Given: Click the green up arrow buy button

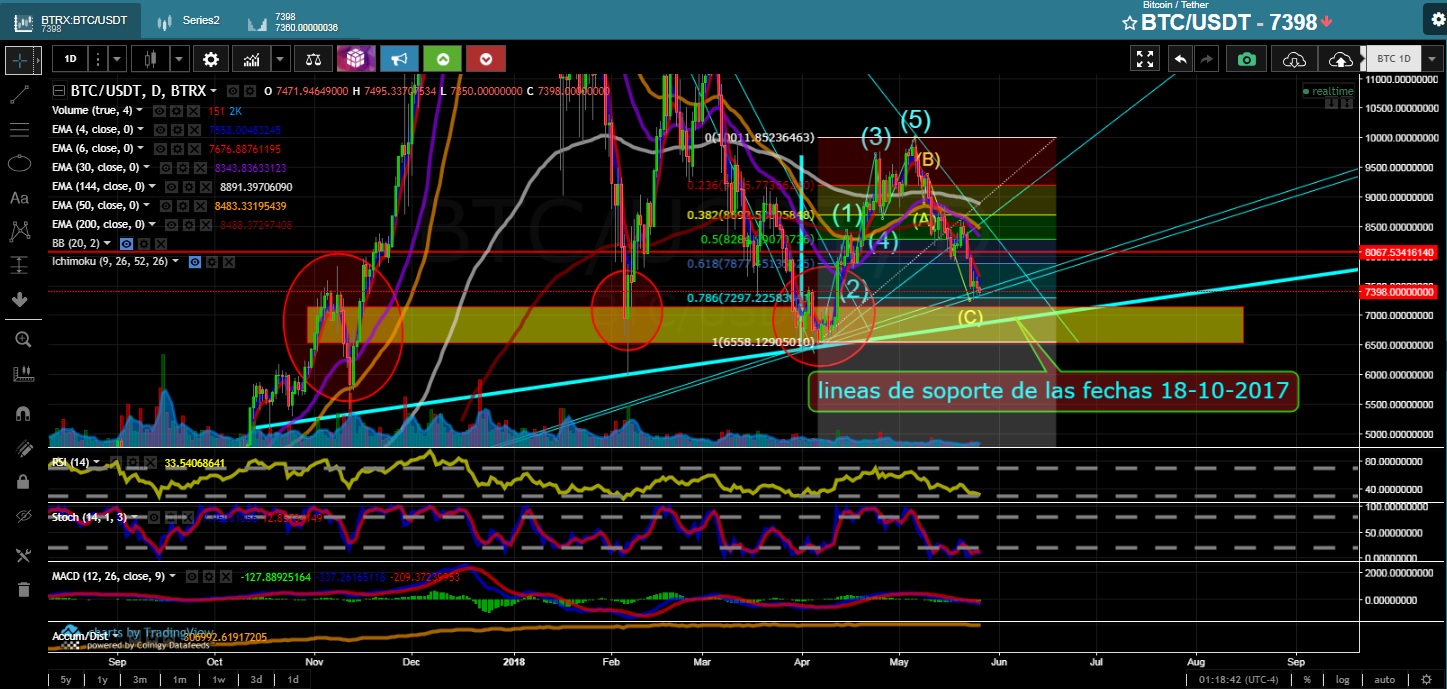Looking at the screenshot, I should point(443,59).
